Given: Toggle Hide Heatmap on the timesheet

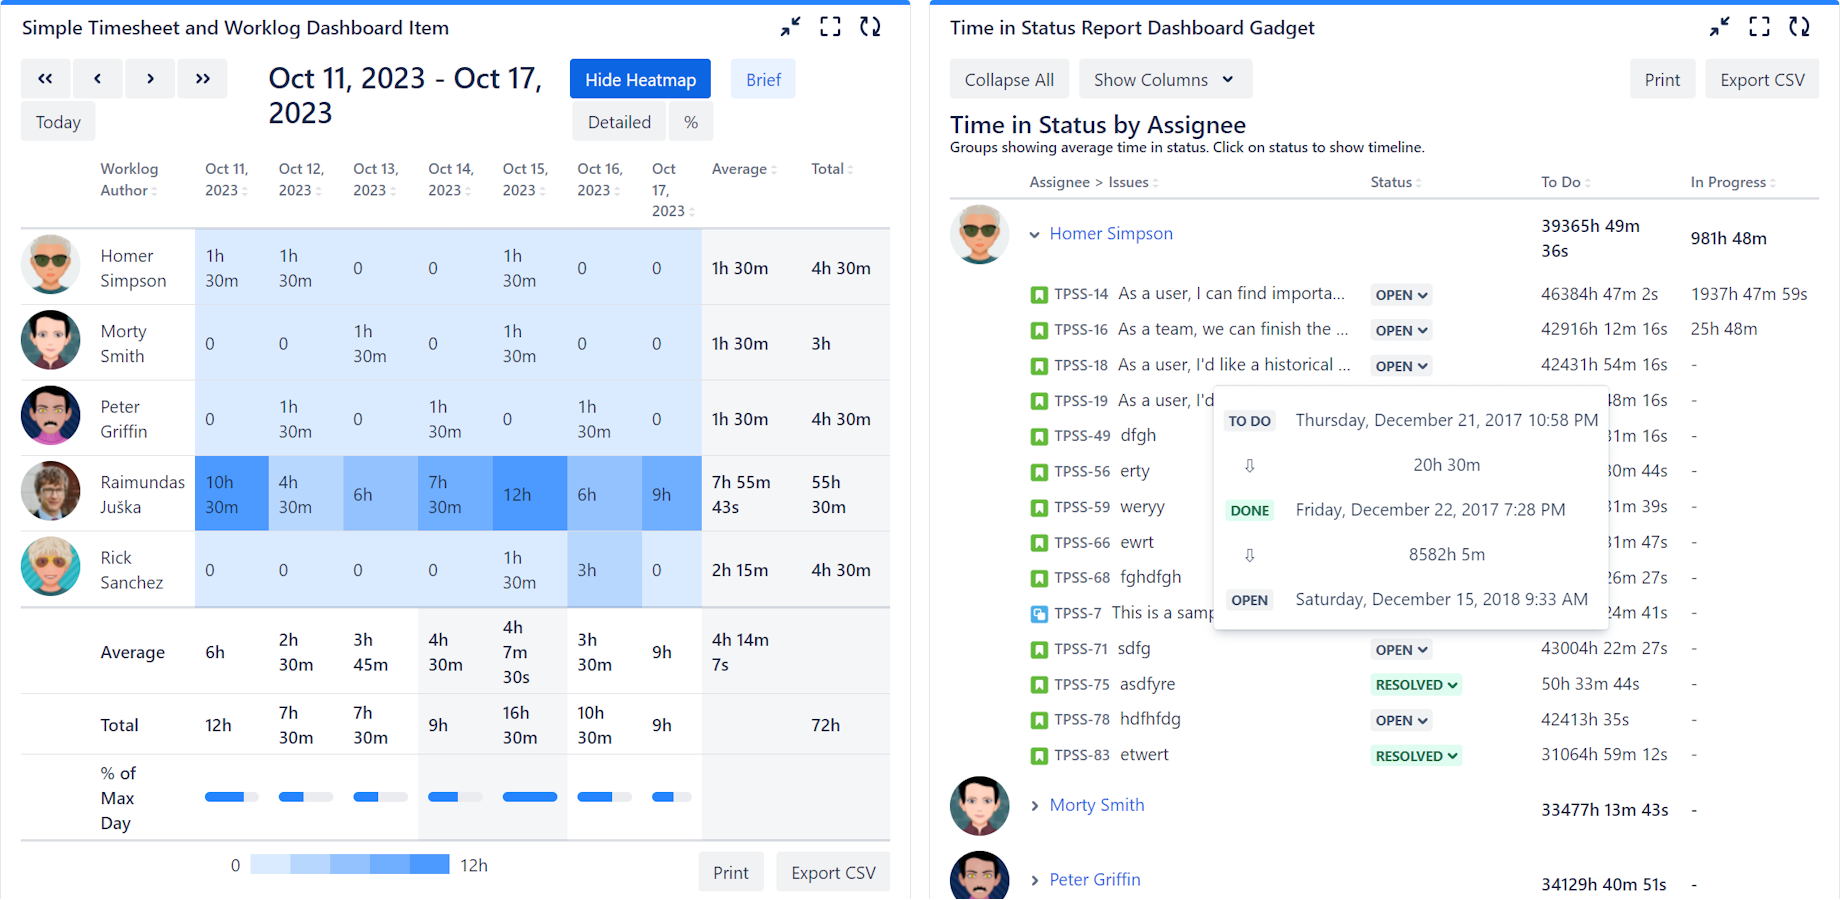Looking at the screenshot, I should tap(639, 78).
